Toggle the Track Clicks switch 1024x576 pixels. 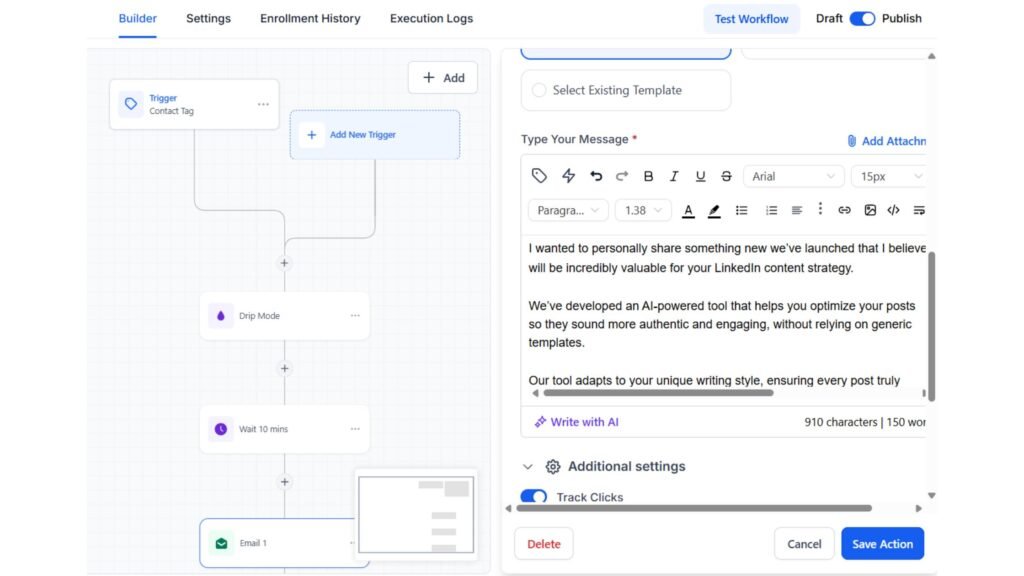pos(533,496)
